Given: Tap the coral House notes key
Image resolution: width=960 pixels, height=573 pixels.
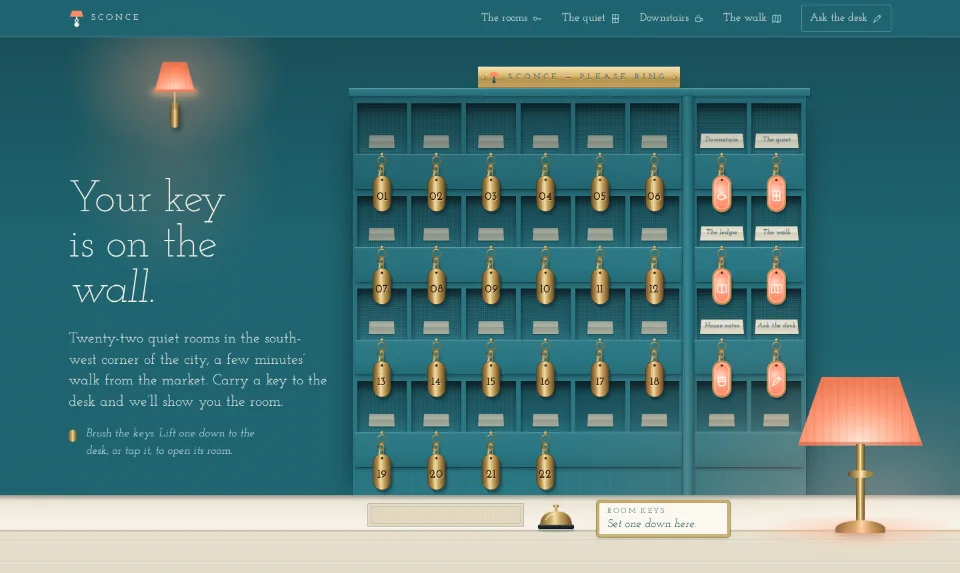Looking at the screenshot, I should click(x=722, y=380).
